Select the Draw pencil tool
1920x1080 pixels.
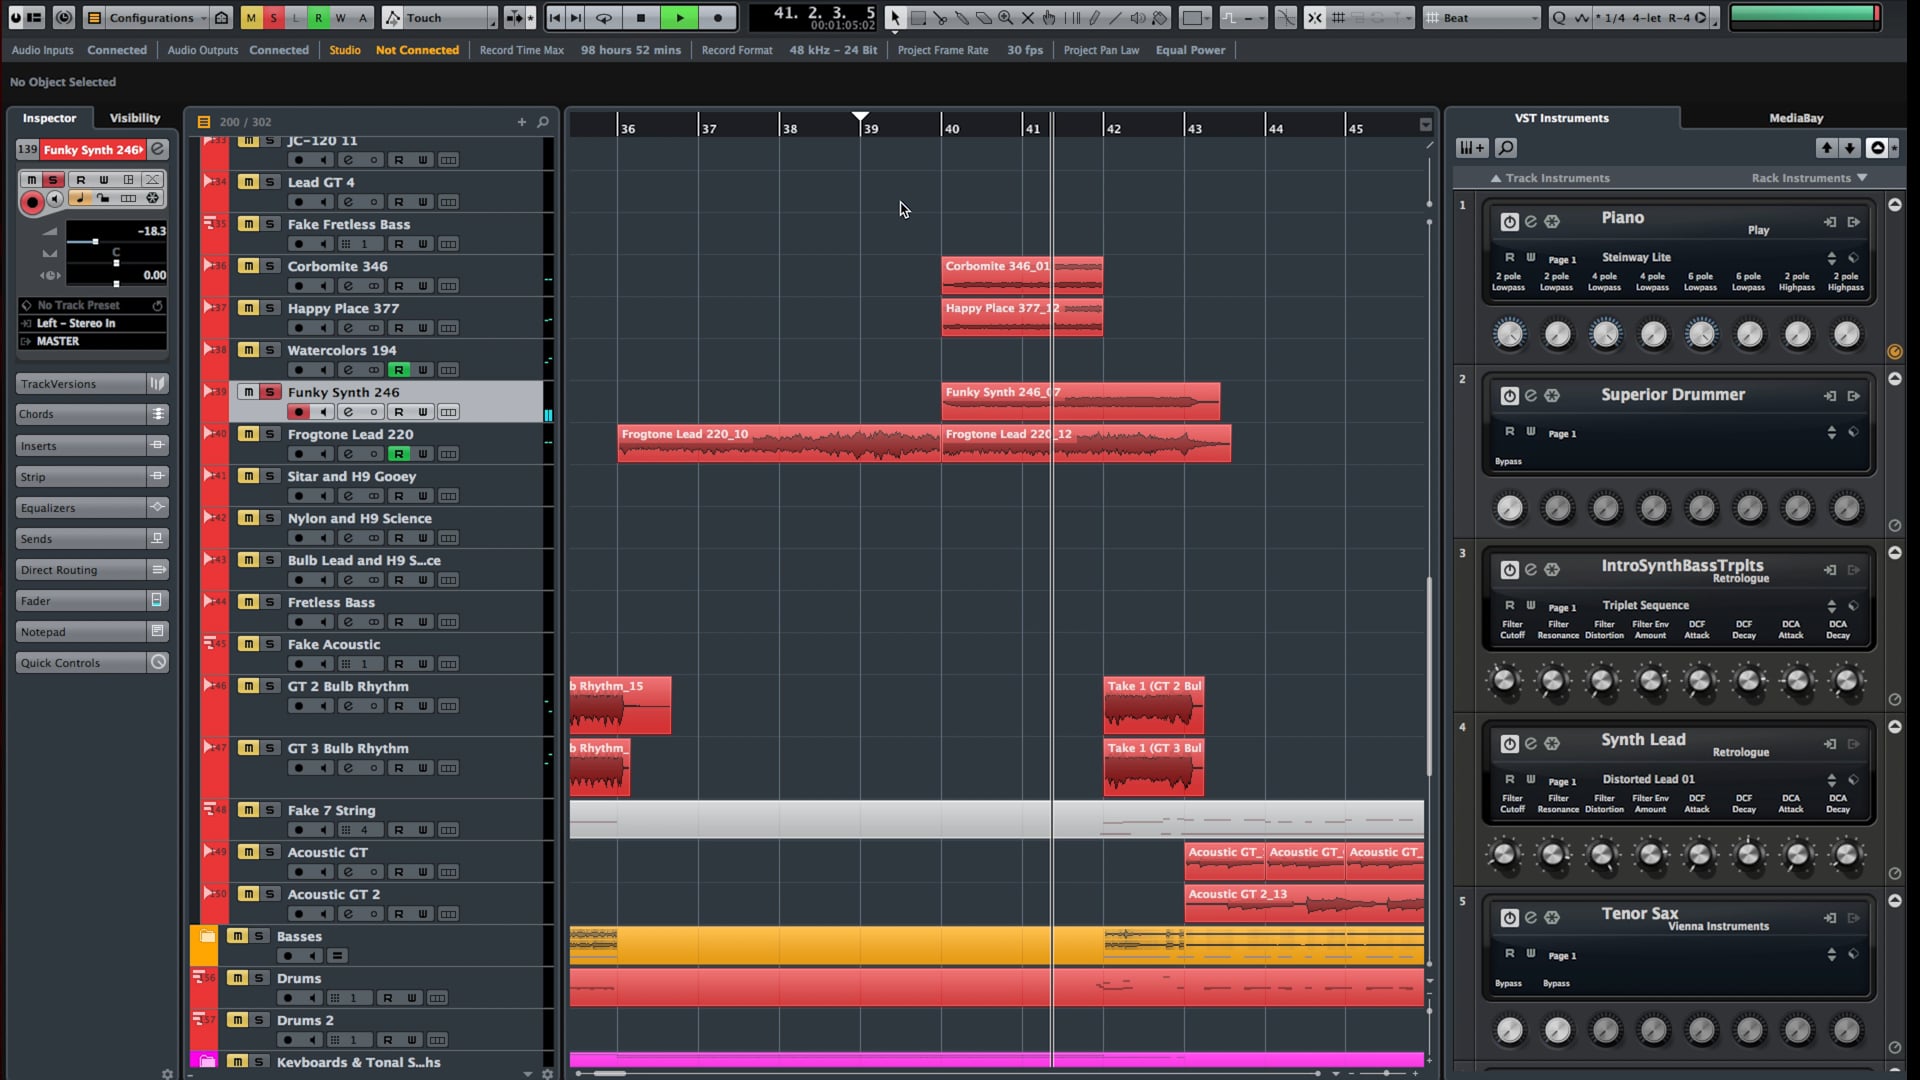(x=1094, y=18)
